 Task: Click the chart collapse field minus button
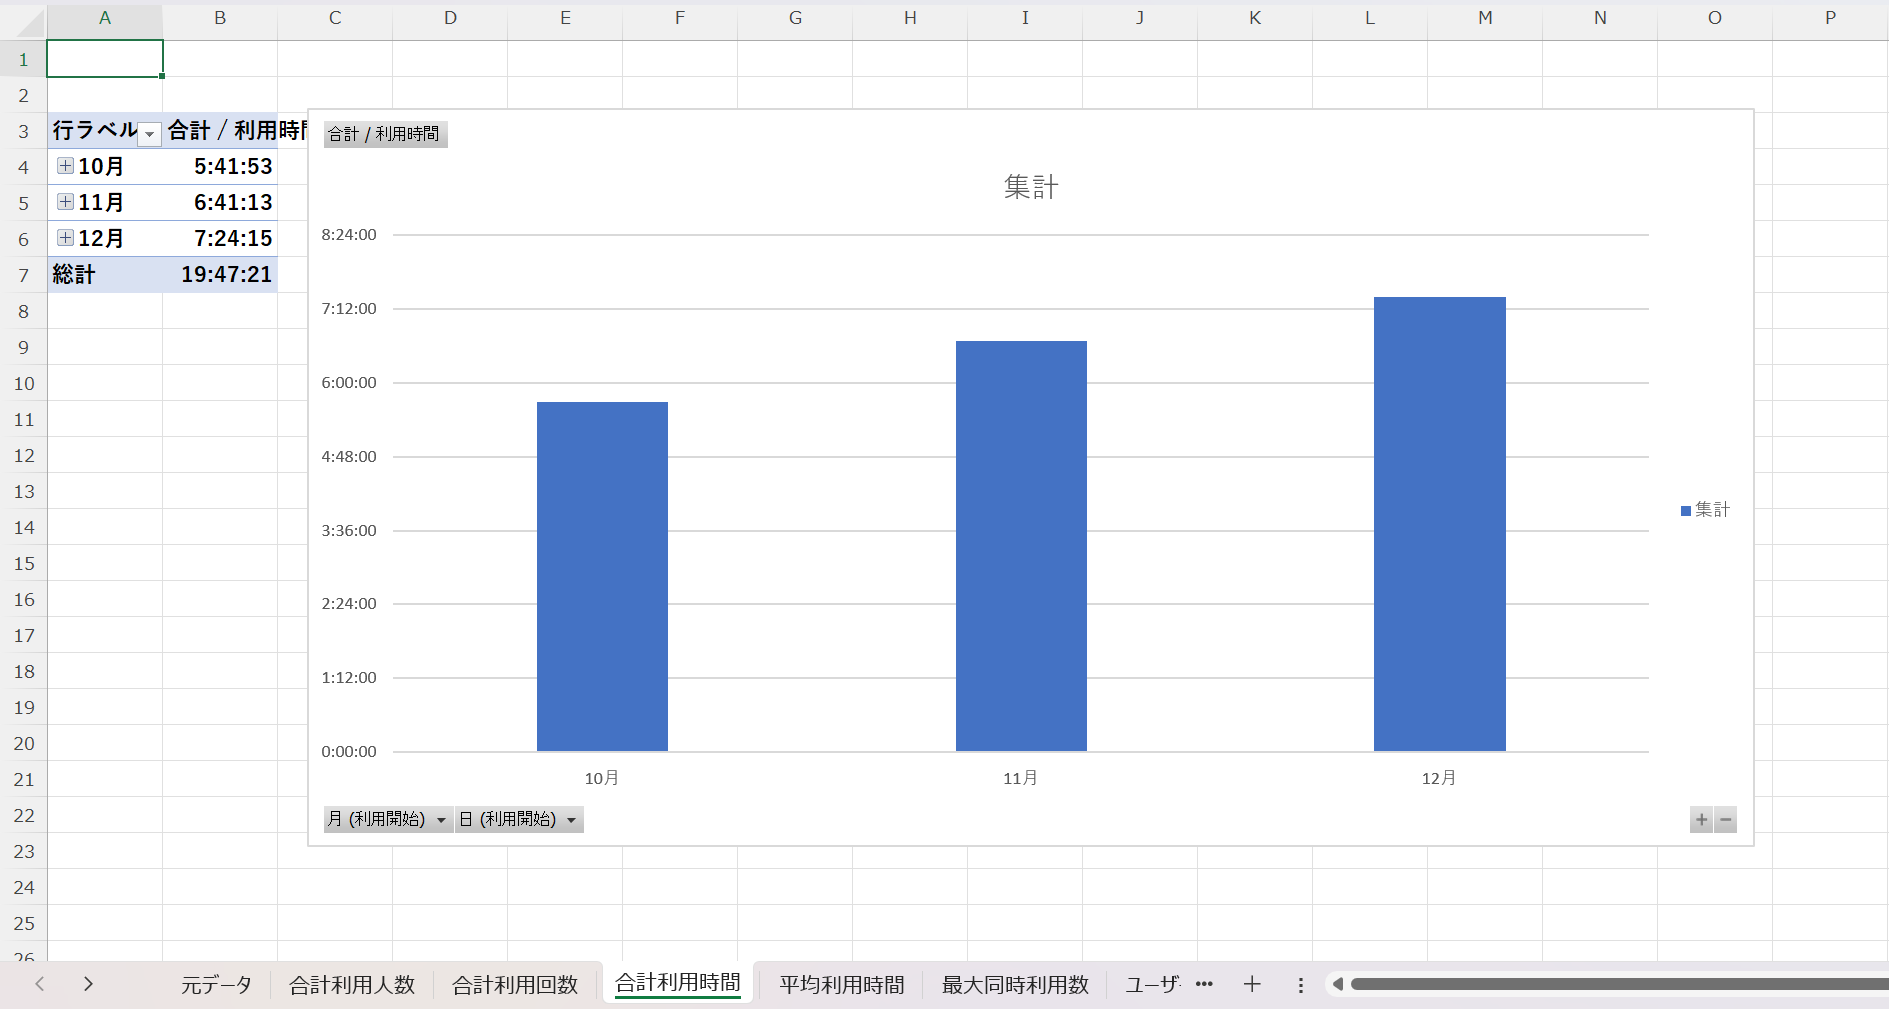[1725, 820]
